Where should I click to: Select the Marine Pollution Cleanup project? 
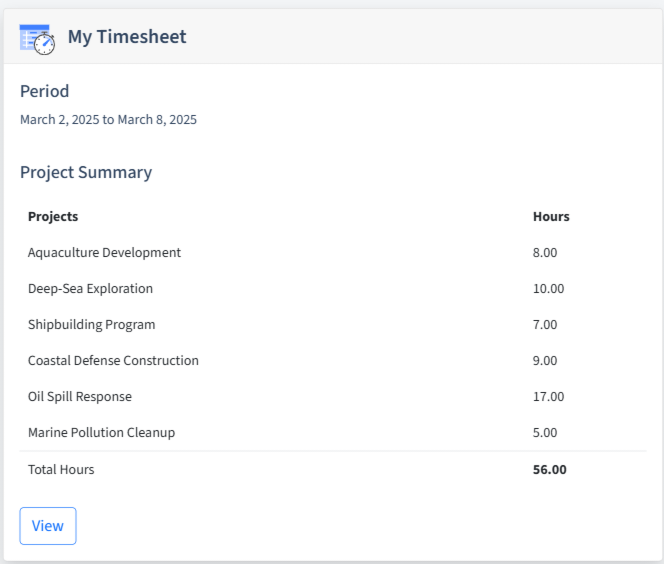(101, 432)
